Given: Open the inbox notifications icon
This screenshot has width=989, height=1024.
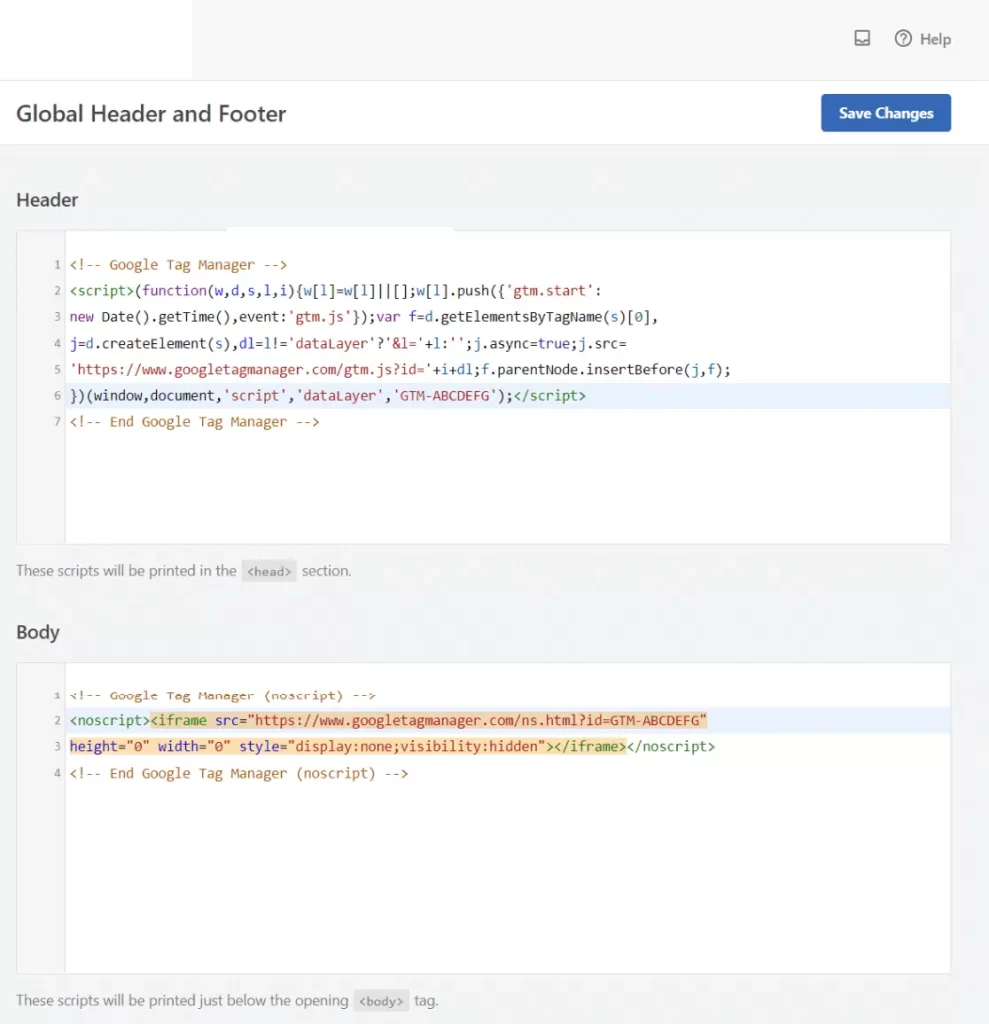Looking at the screenshot, I should [862, 38].
